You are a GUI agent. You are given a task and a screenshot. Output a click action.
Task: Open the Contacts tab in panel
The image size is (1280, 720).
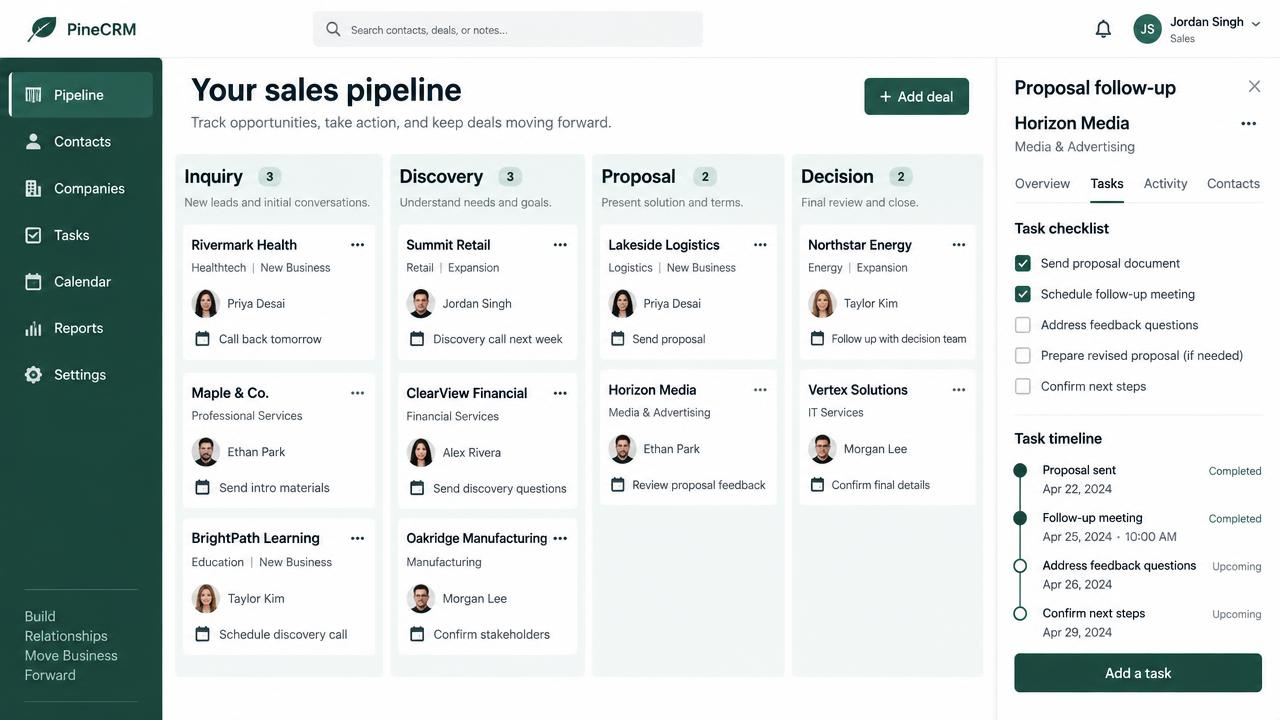(1233, 183)
